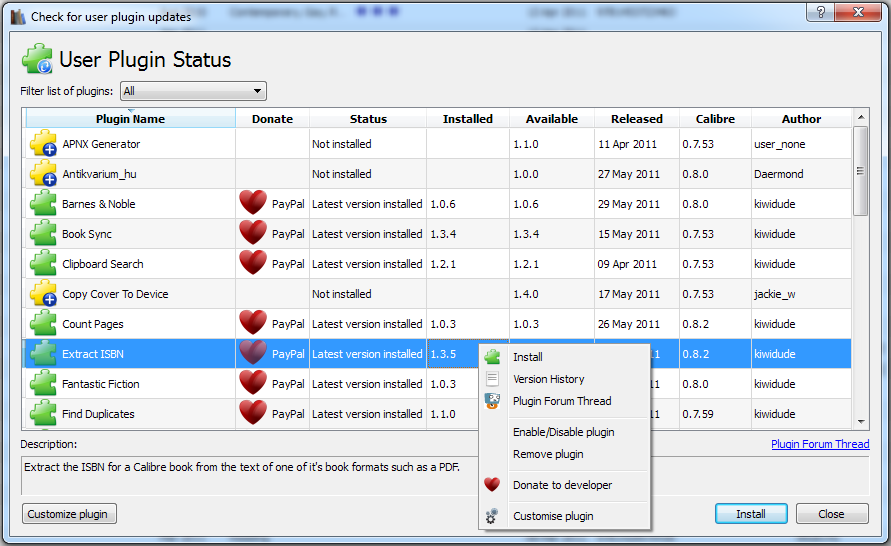This screenshot has width=891, height=546.
Task: Click the forum icon beside Plugin Forum Thread entry
Action: click(492, 401)
